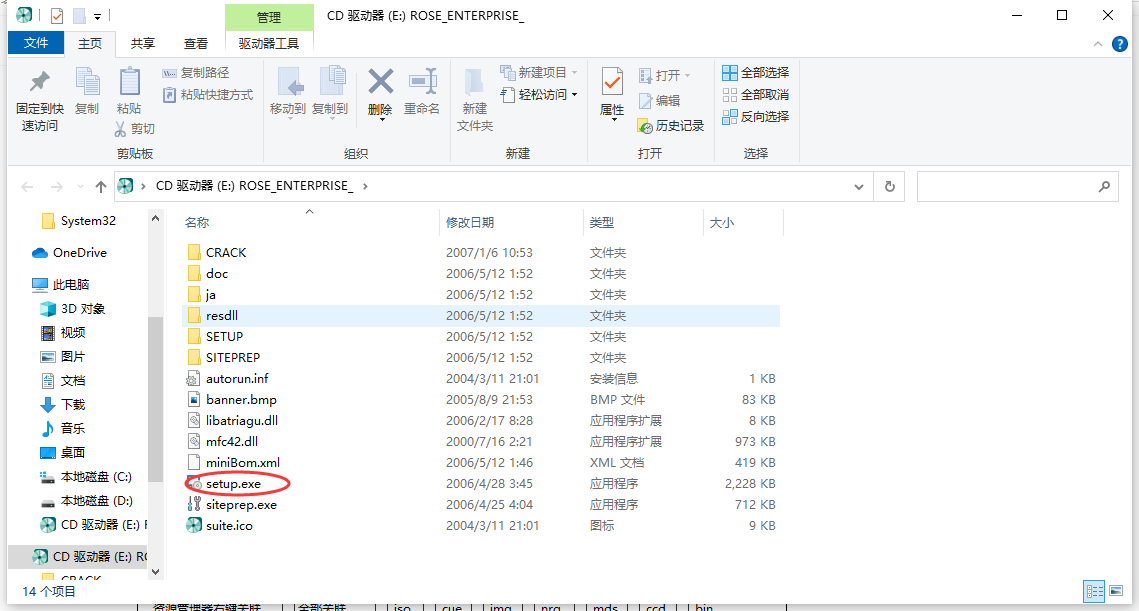Sort by Date modified (修改日期) column

click(470, 222)
